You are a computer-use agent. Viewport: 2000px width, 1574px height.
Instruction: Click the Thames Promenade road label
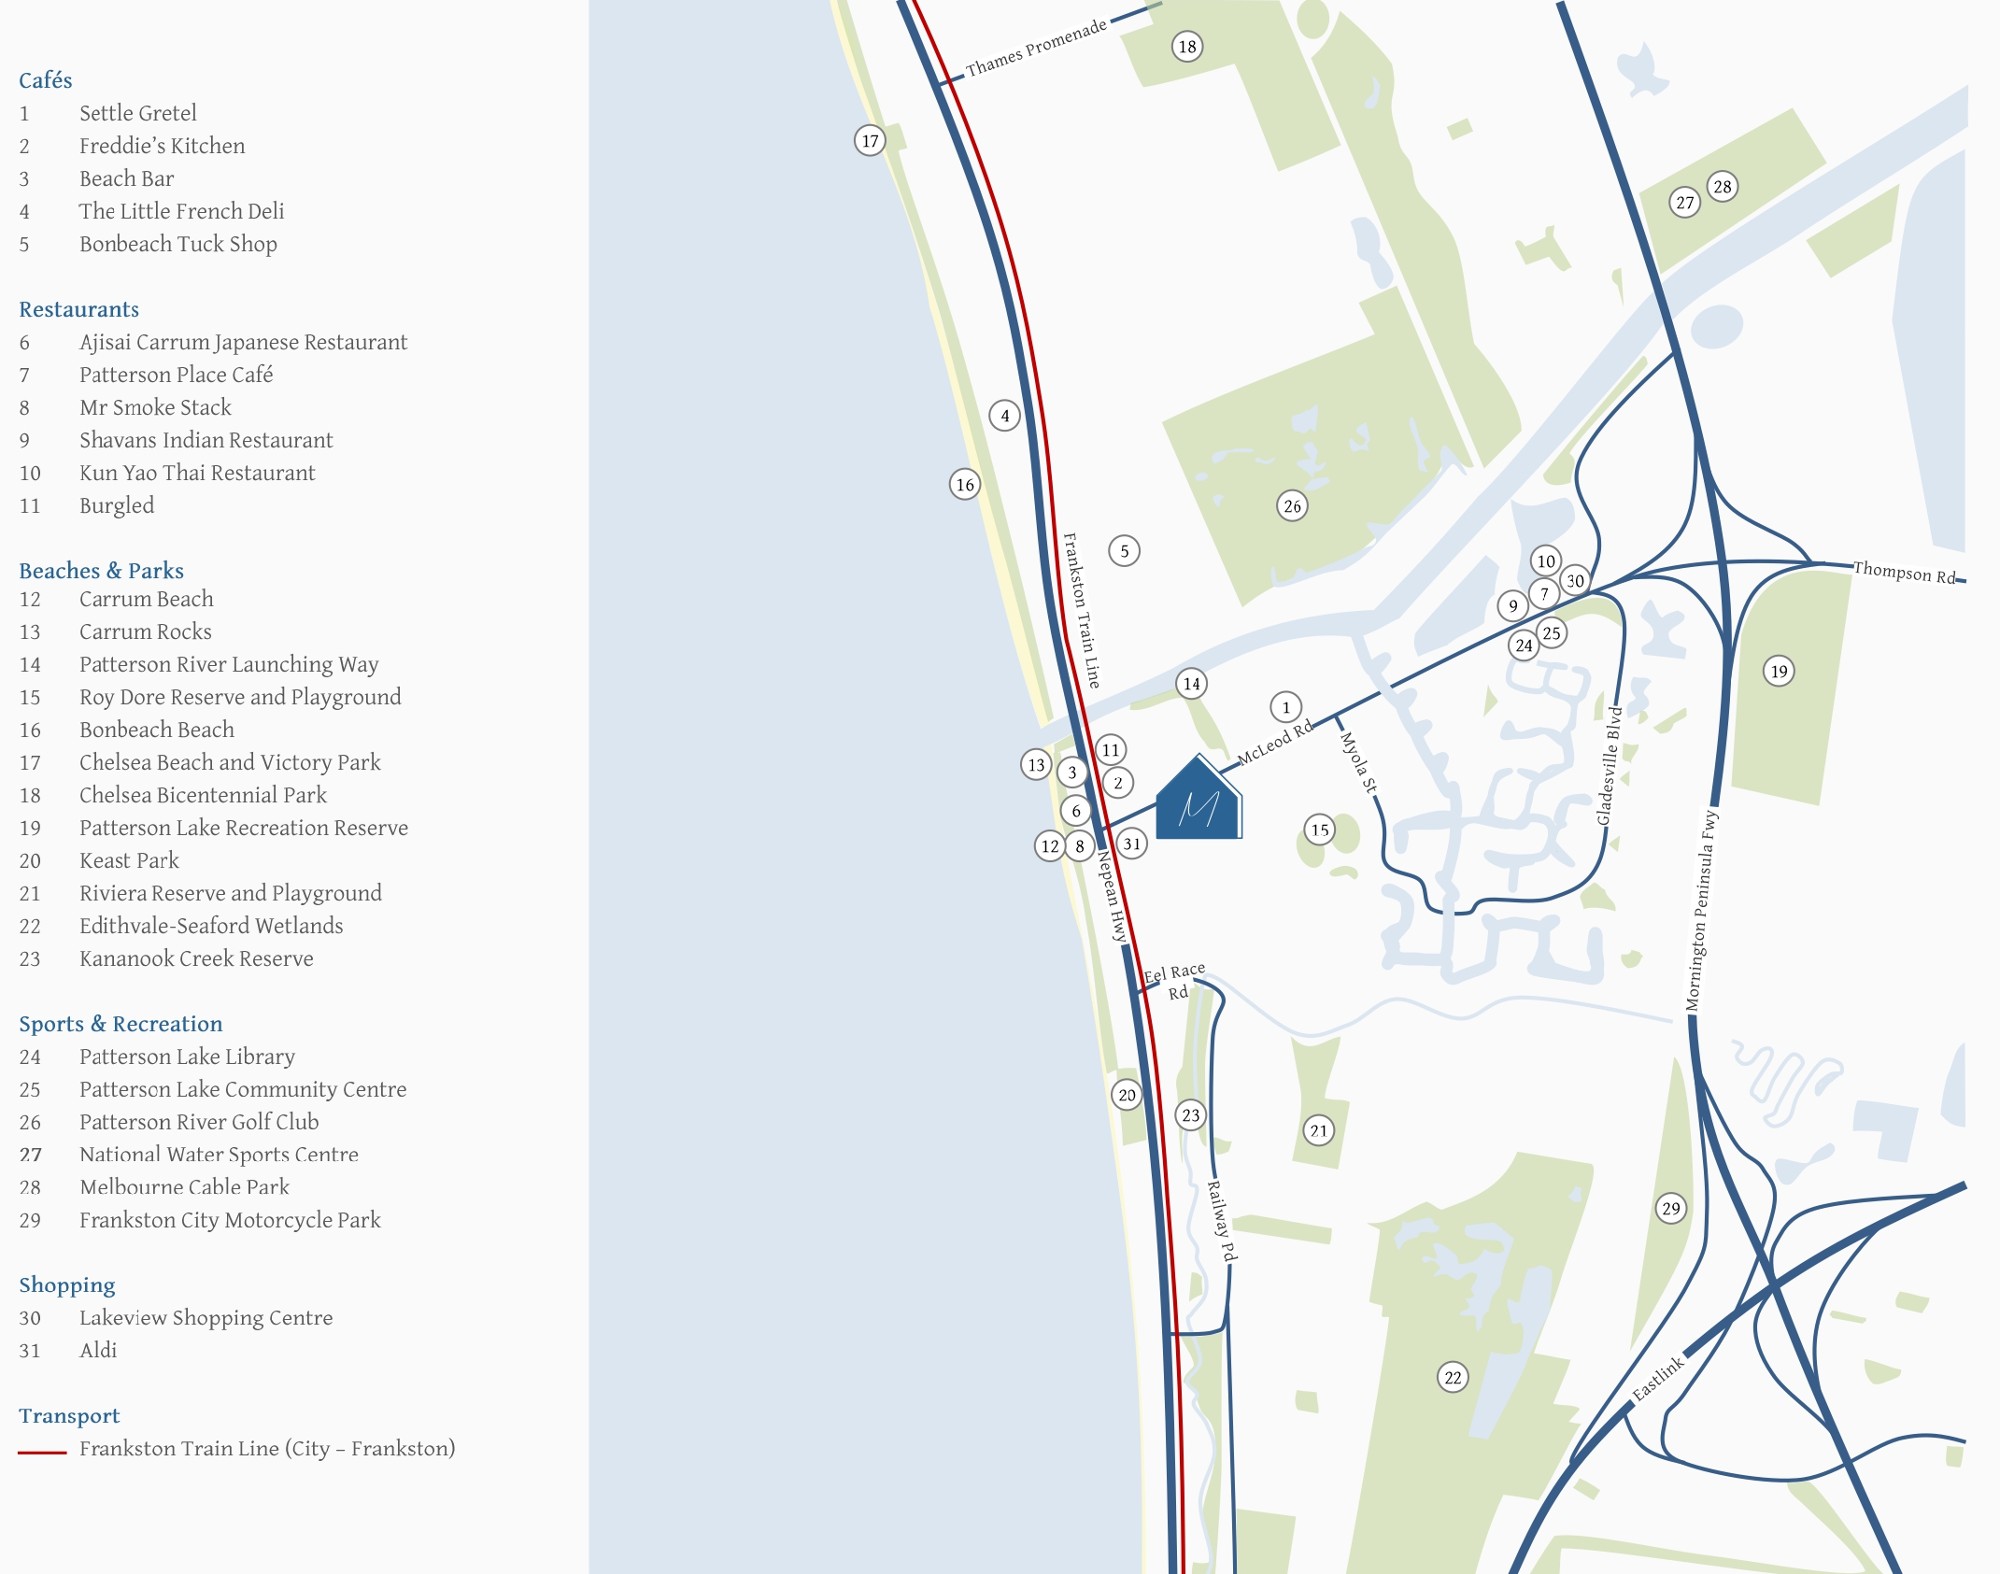[1035, 48]
